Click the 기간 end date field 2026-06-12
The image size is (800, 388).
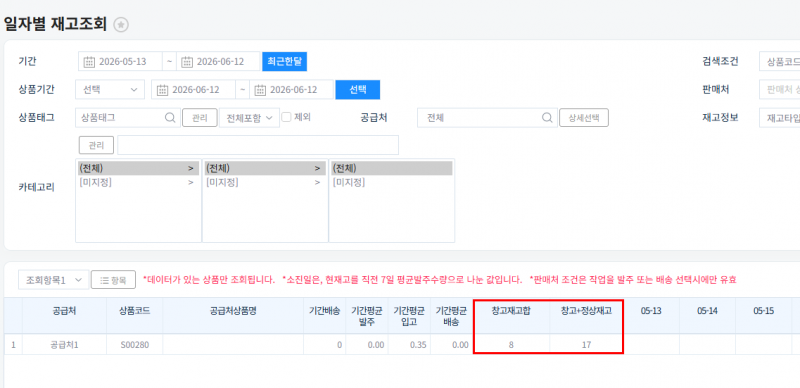[x=218, y=62]
